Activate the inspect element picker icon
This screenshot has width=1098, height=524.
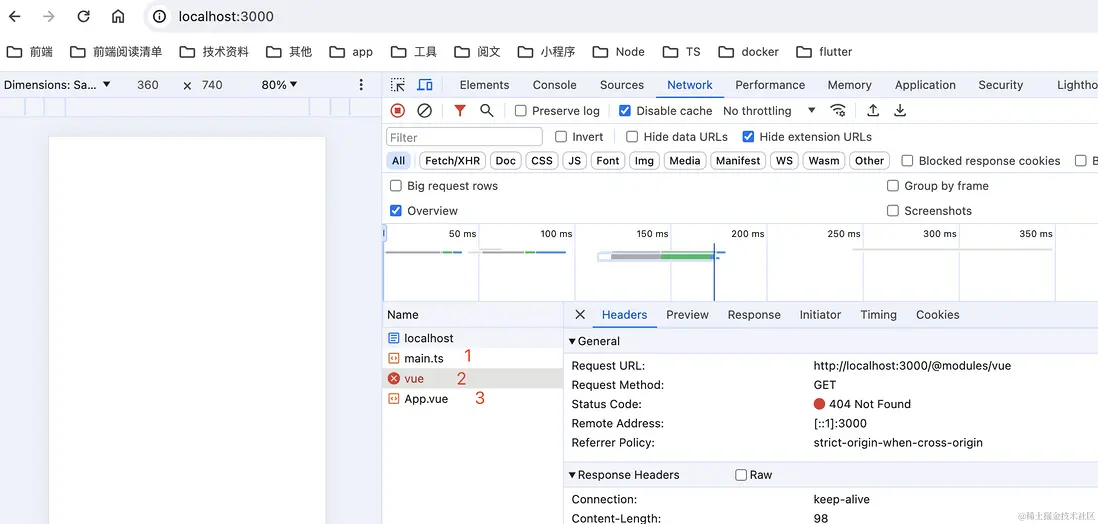tap(398, 85)
